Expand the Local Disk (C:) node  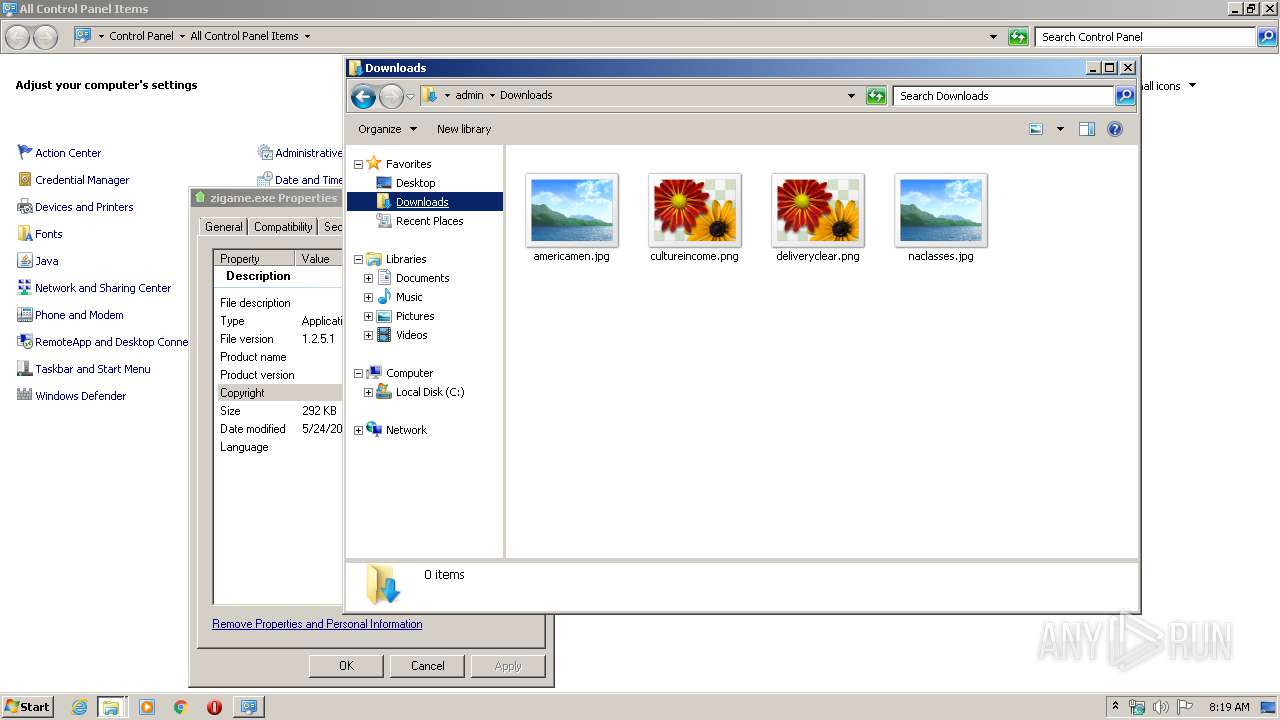[x=368, y=392]
